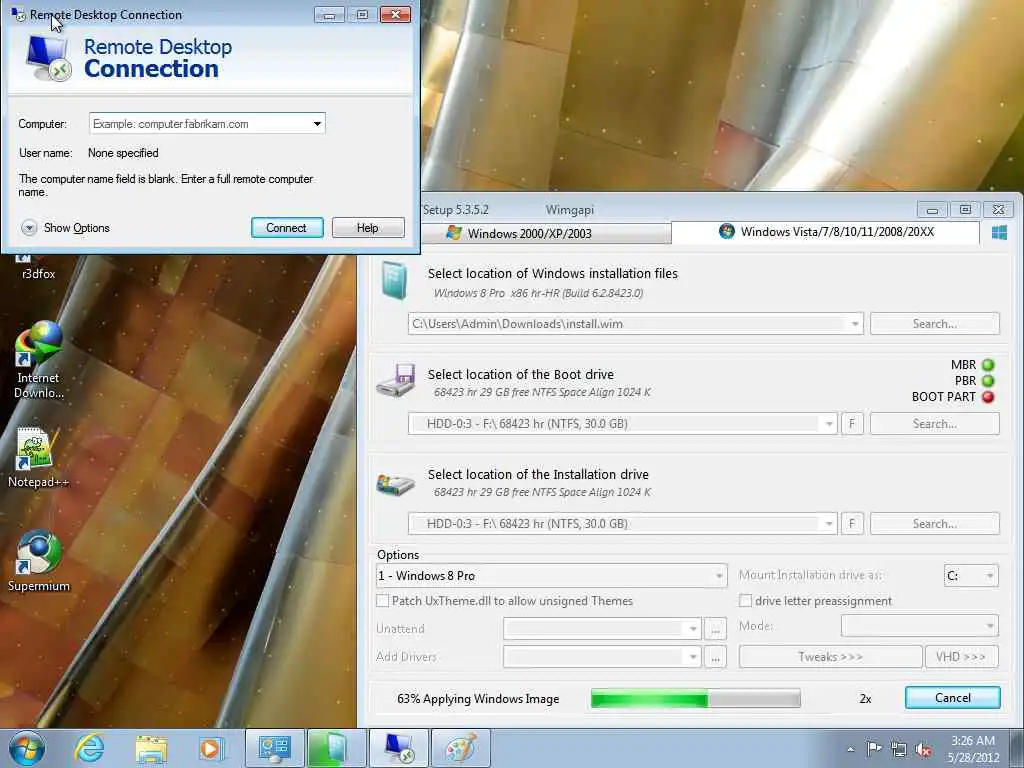Screen dimensions: 1024x768
Task: Open the network tray icon
Action: tap(899, 750)
